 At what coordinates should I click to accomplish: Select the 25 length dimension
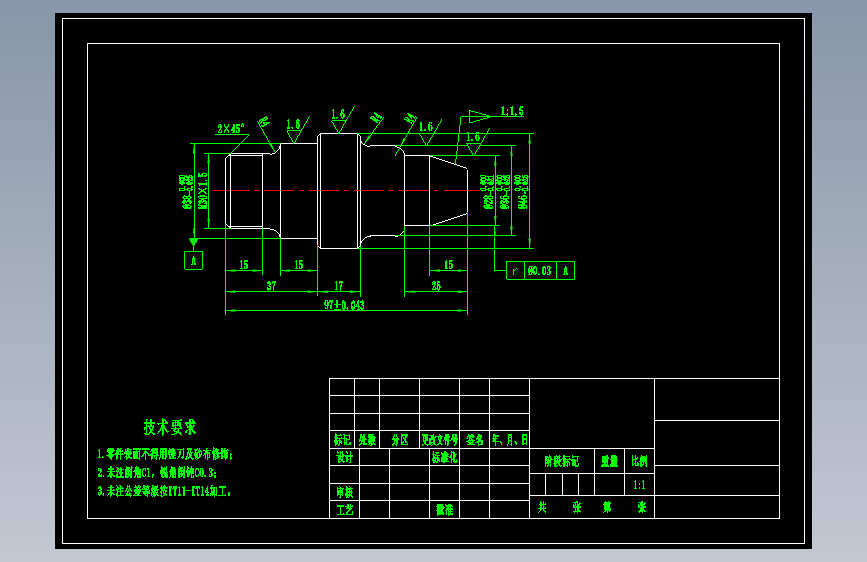[436, 286]
